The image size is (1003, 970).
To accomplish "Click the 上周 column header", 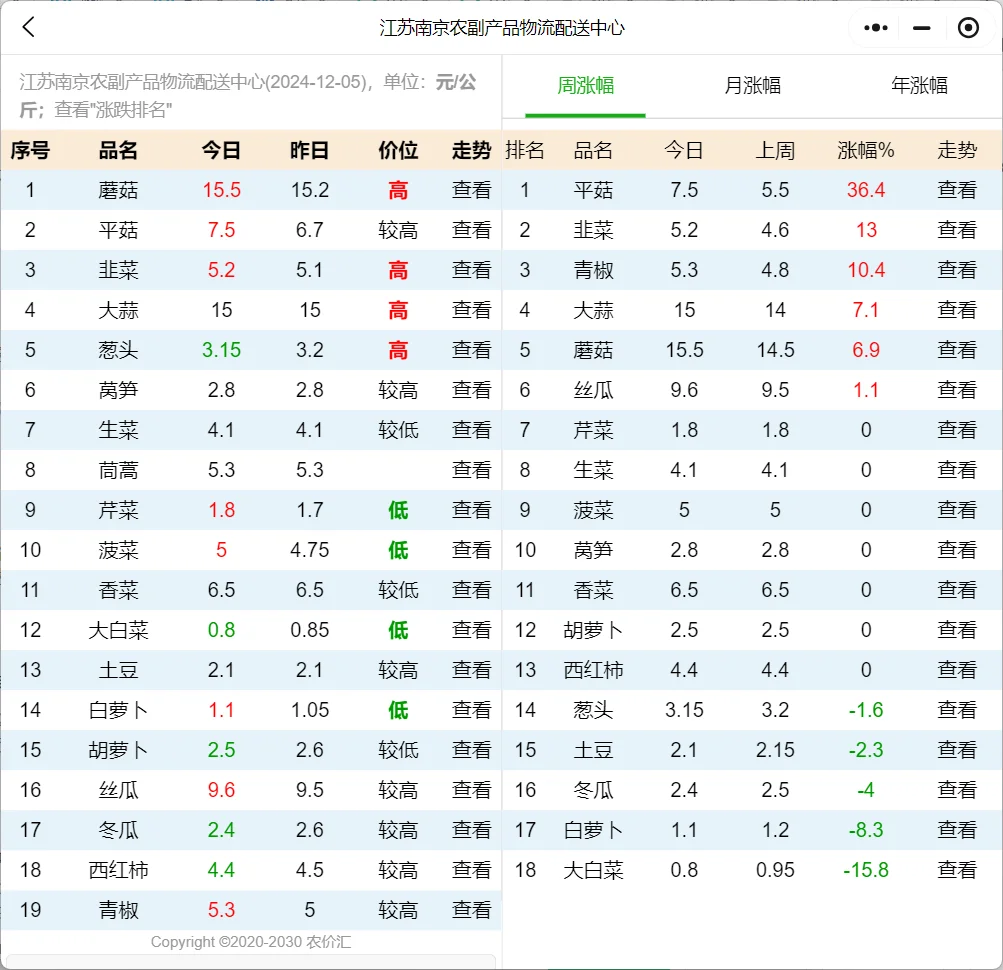I will 775,150.
